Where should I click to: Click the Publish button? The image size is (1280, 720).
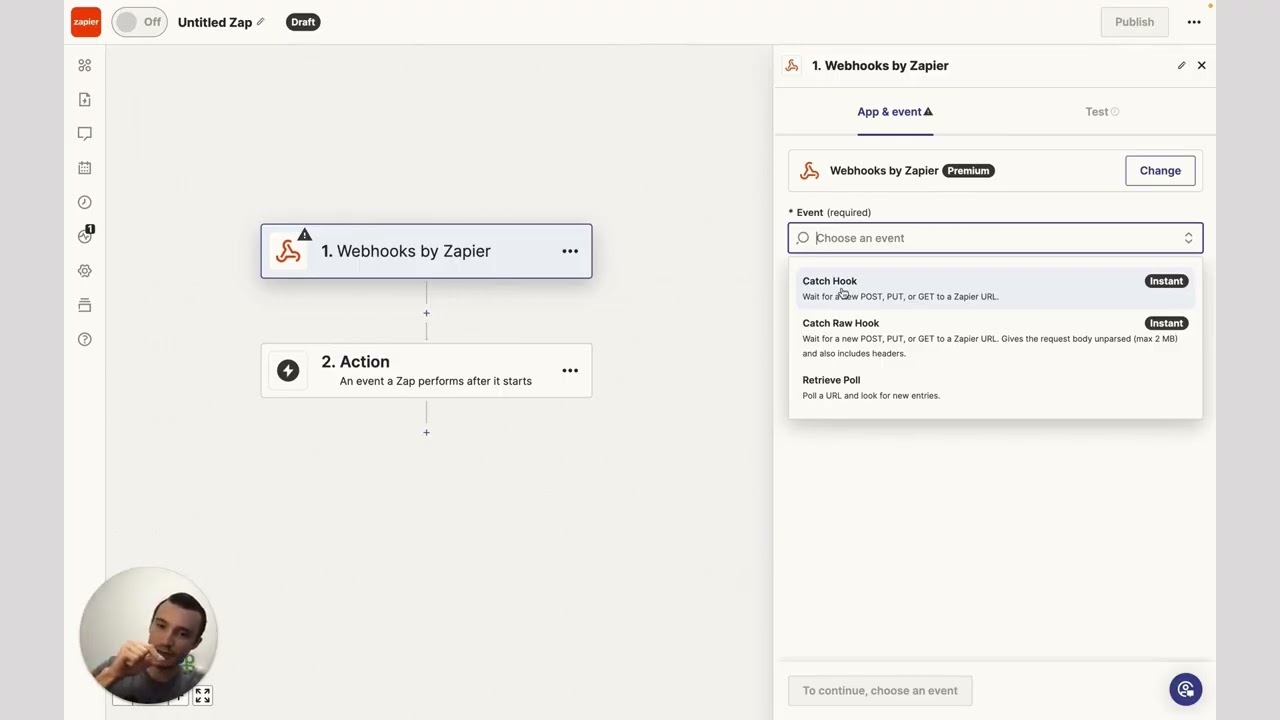1134,22
